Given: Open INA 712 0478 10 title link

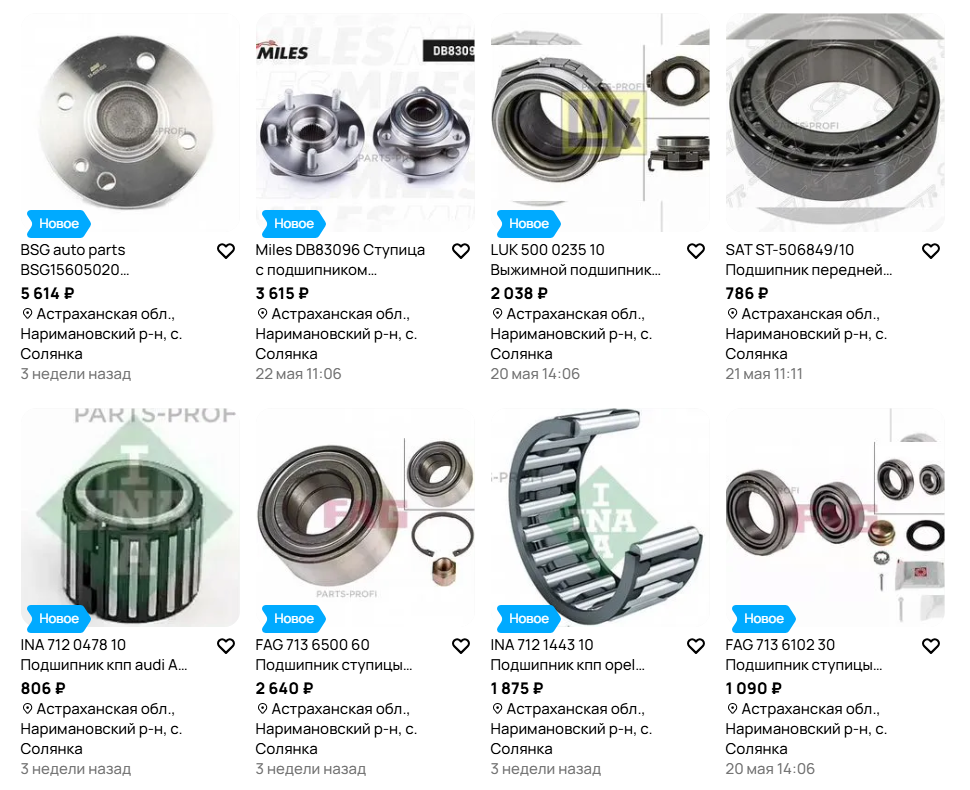Looking at the screenshot, I should pyautogui.click(x=104, y=655).
